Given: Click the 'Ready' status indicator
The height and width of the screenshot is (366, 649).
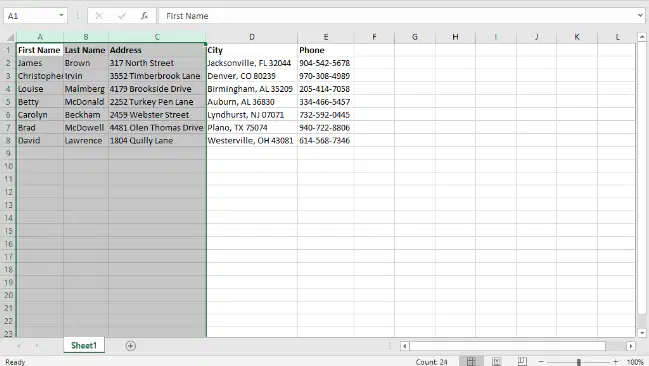Looking at the screenshot, I should [15, 362].
